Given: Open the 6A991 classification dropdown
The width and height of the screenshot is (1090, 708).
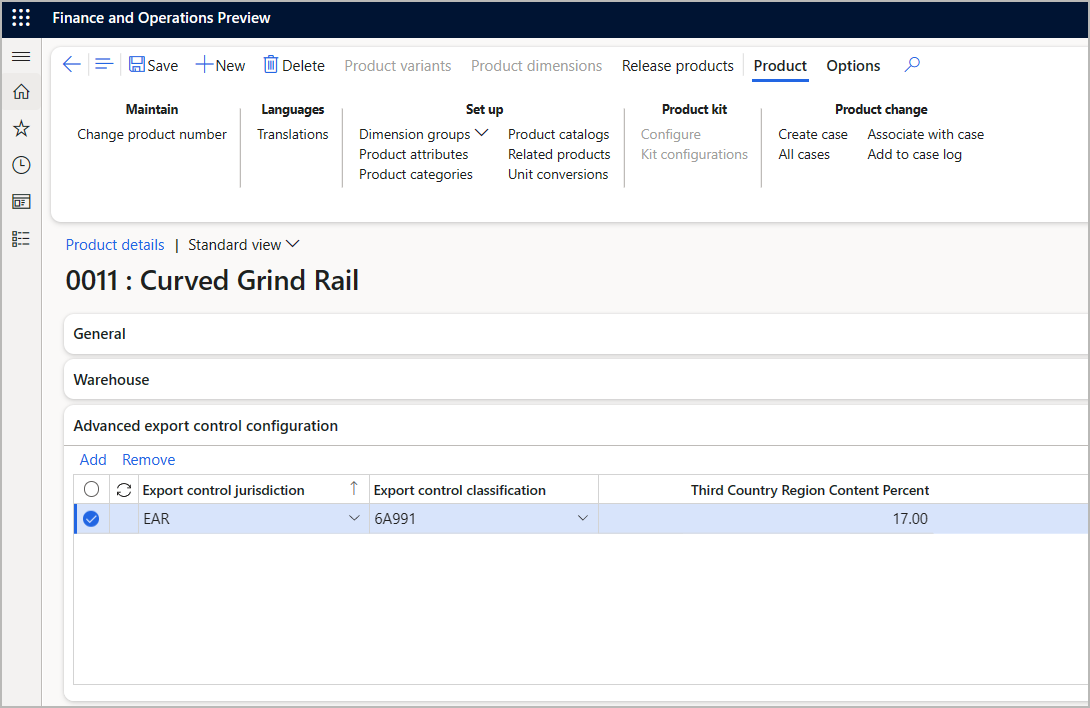Looking at the screenshot, I should tap(582, 518).
